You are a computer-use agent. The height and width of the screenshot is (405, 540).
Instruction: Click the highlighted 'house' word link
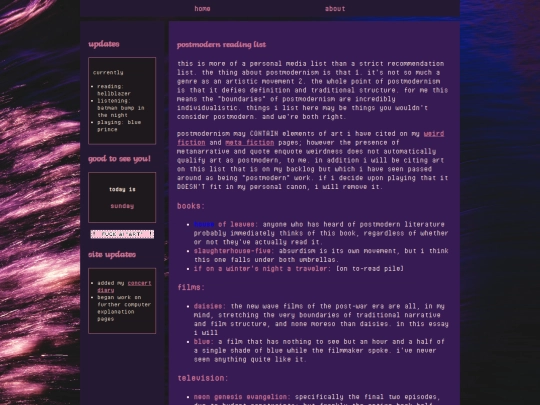coord(204,224)
